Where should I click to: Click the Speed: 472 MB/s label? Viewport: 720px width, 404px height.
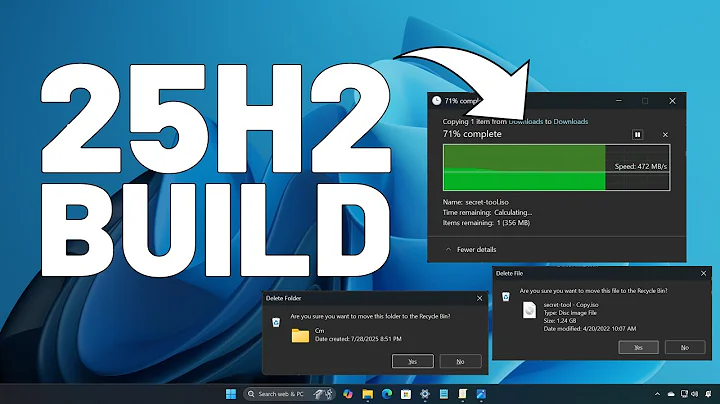641,166
